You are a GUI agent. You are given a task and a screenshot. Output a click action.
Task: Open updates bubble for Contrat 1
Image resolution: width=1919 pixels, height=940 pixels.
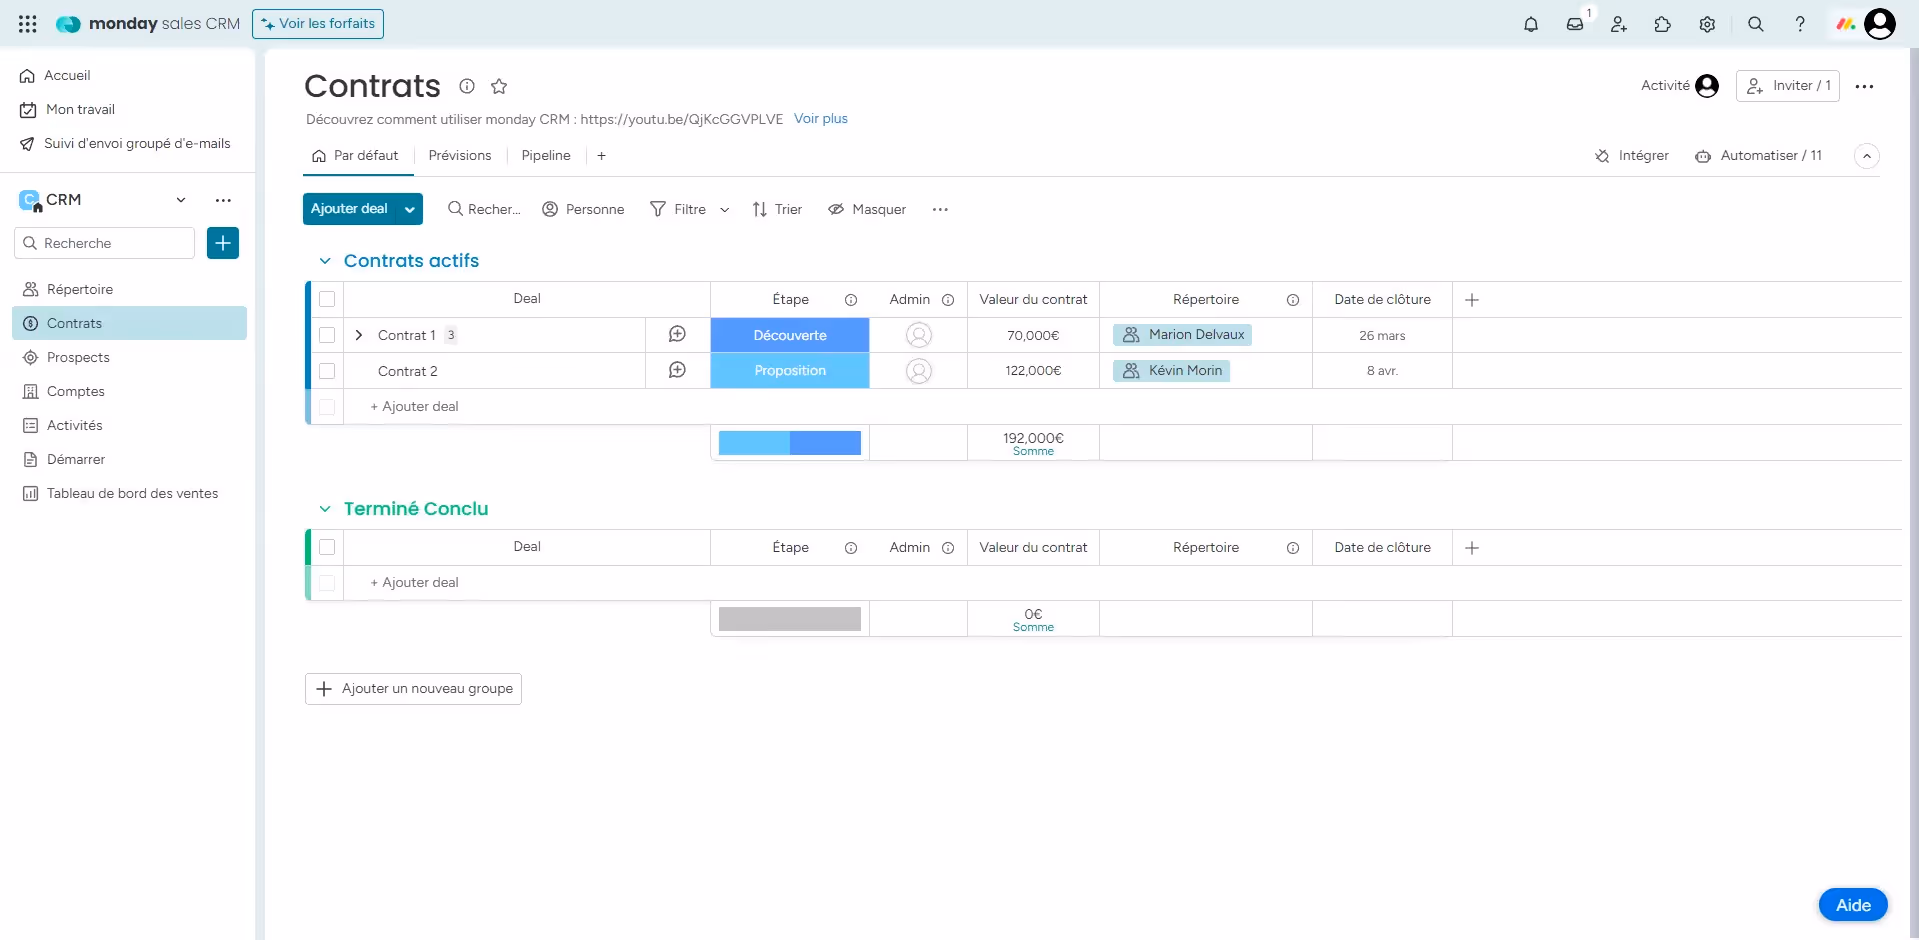coord(677,335)
